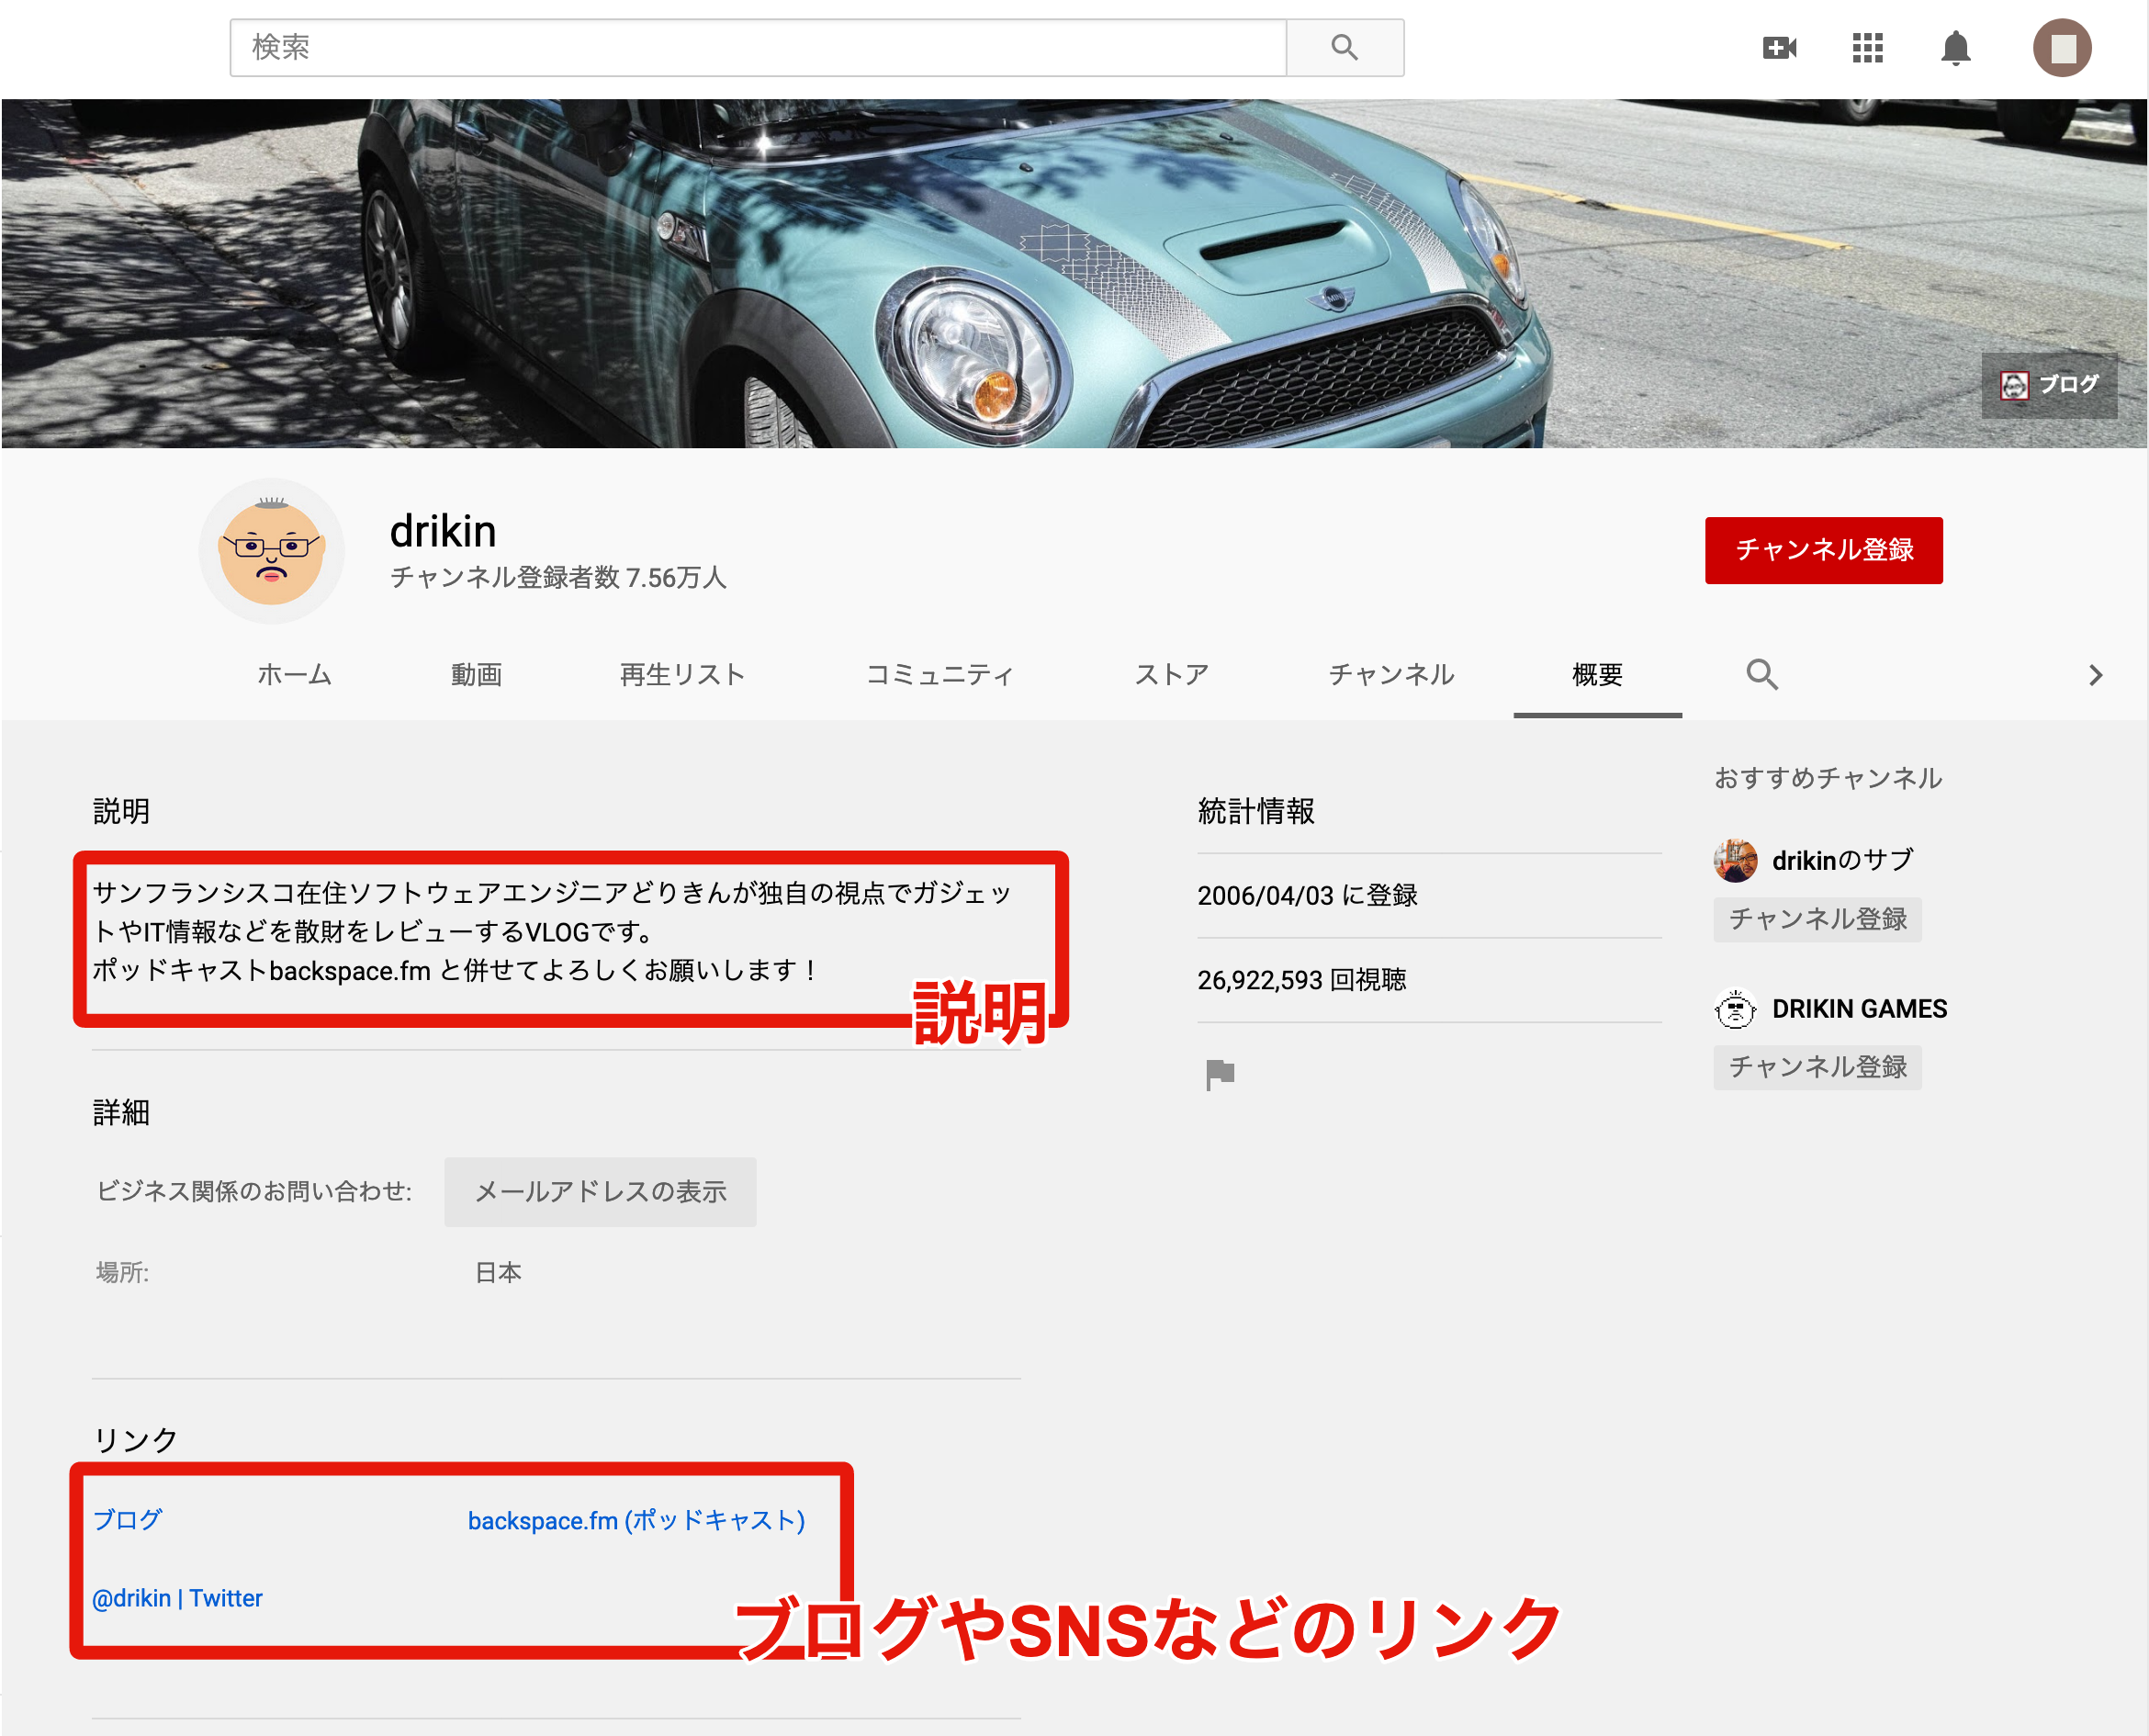Open the ブログ link in links section
This screenshot has width=2149, height=1736.
pos(127,1520)
